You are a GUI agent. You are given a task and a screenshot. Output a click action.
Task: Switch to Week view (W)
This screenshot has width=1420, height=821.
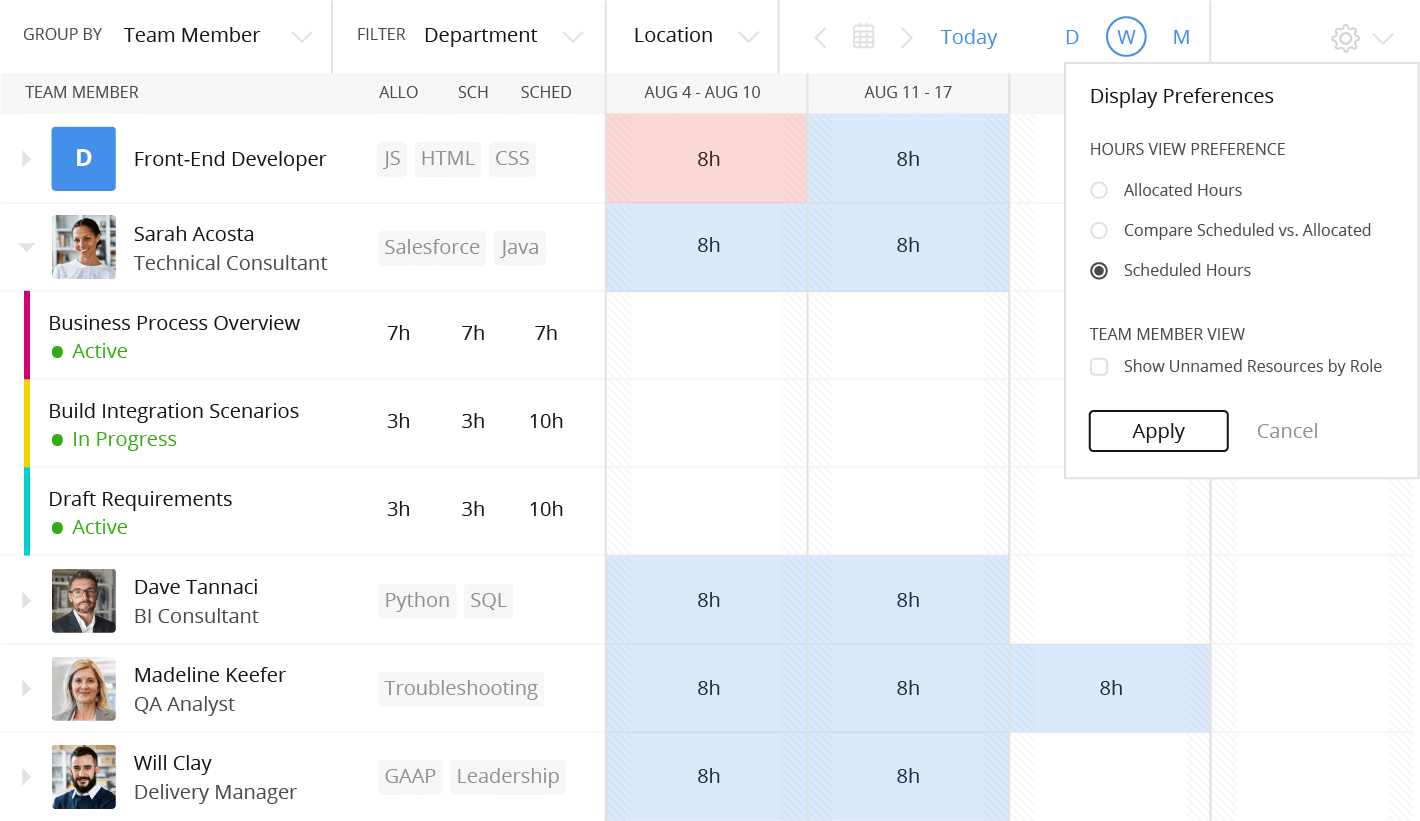pyautogui.click(x=1126, y=37)
